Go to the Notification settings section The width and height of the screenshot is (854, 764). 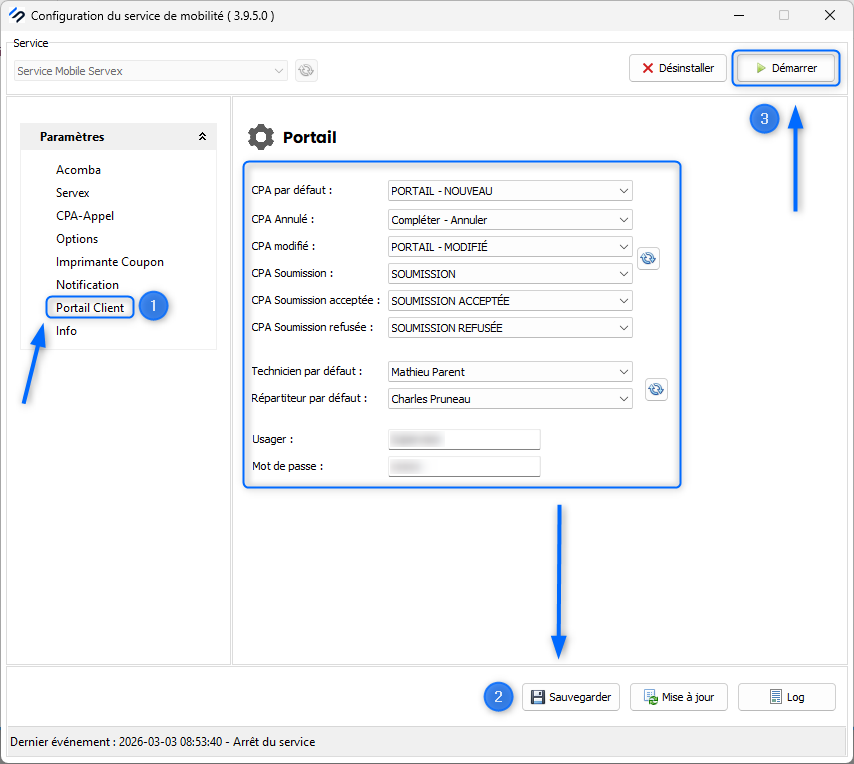click(x=87, y=285)
